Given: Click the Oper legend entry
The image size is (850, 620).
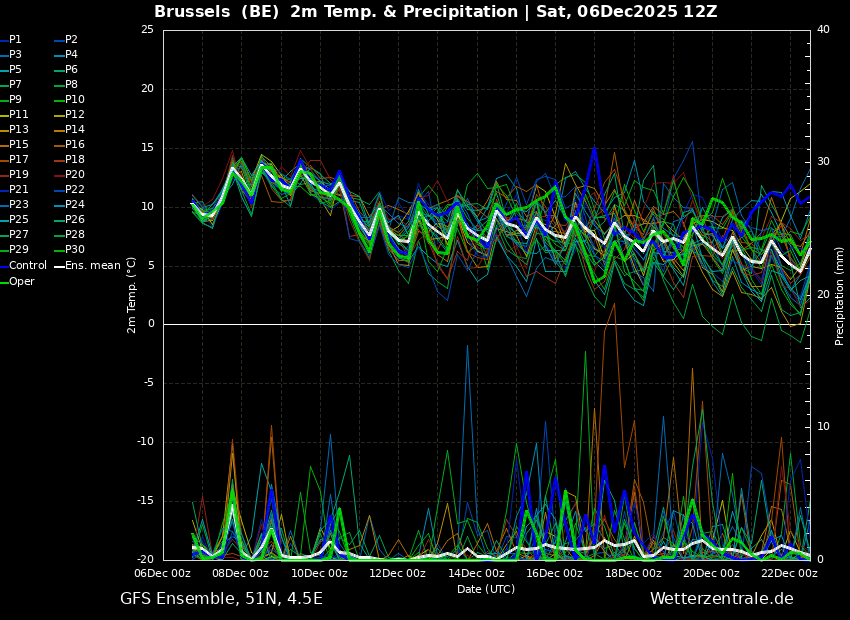Looking at the screenshot, I should (x=22, y=282).
